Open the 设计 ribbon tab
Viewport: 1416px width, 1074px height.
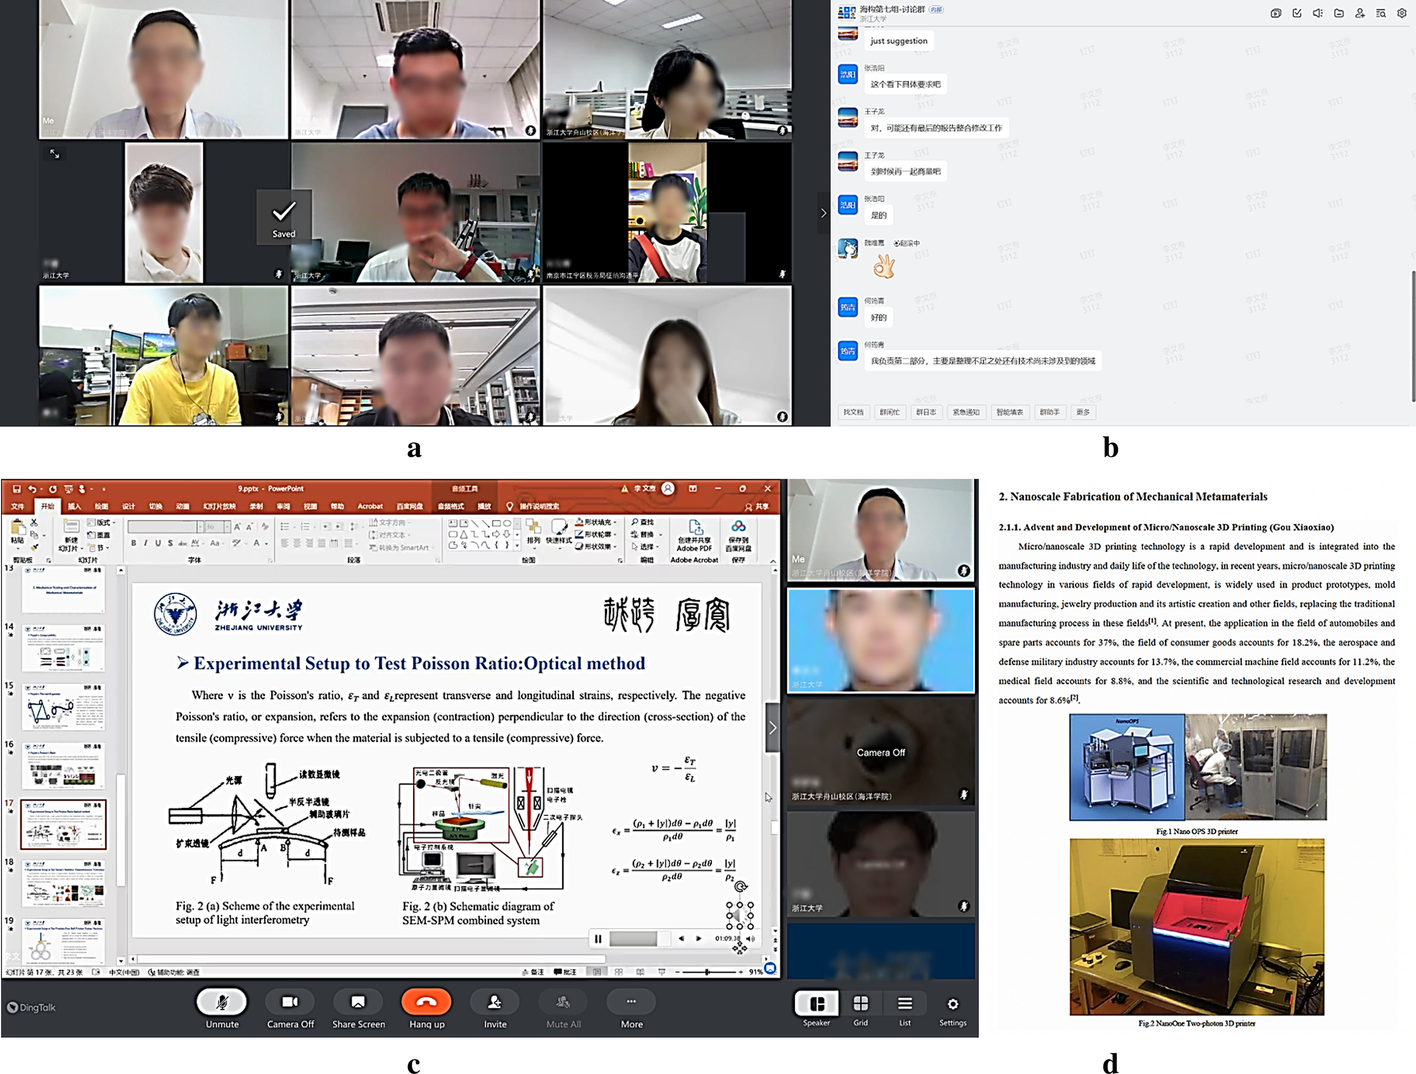coord(129,506)
